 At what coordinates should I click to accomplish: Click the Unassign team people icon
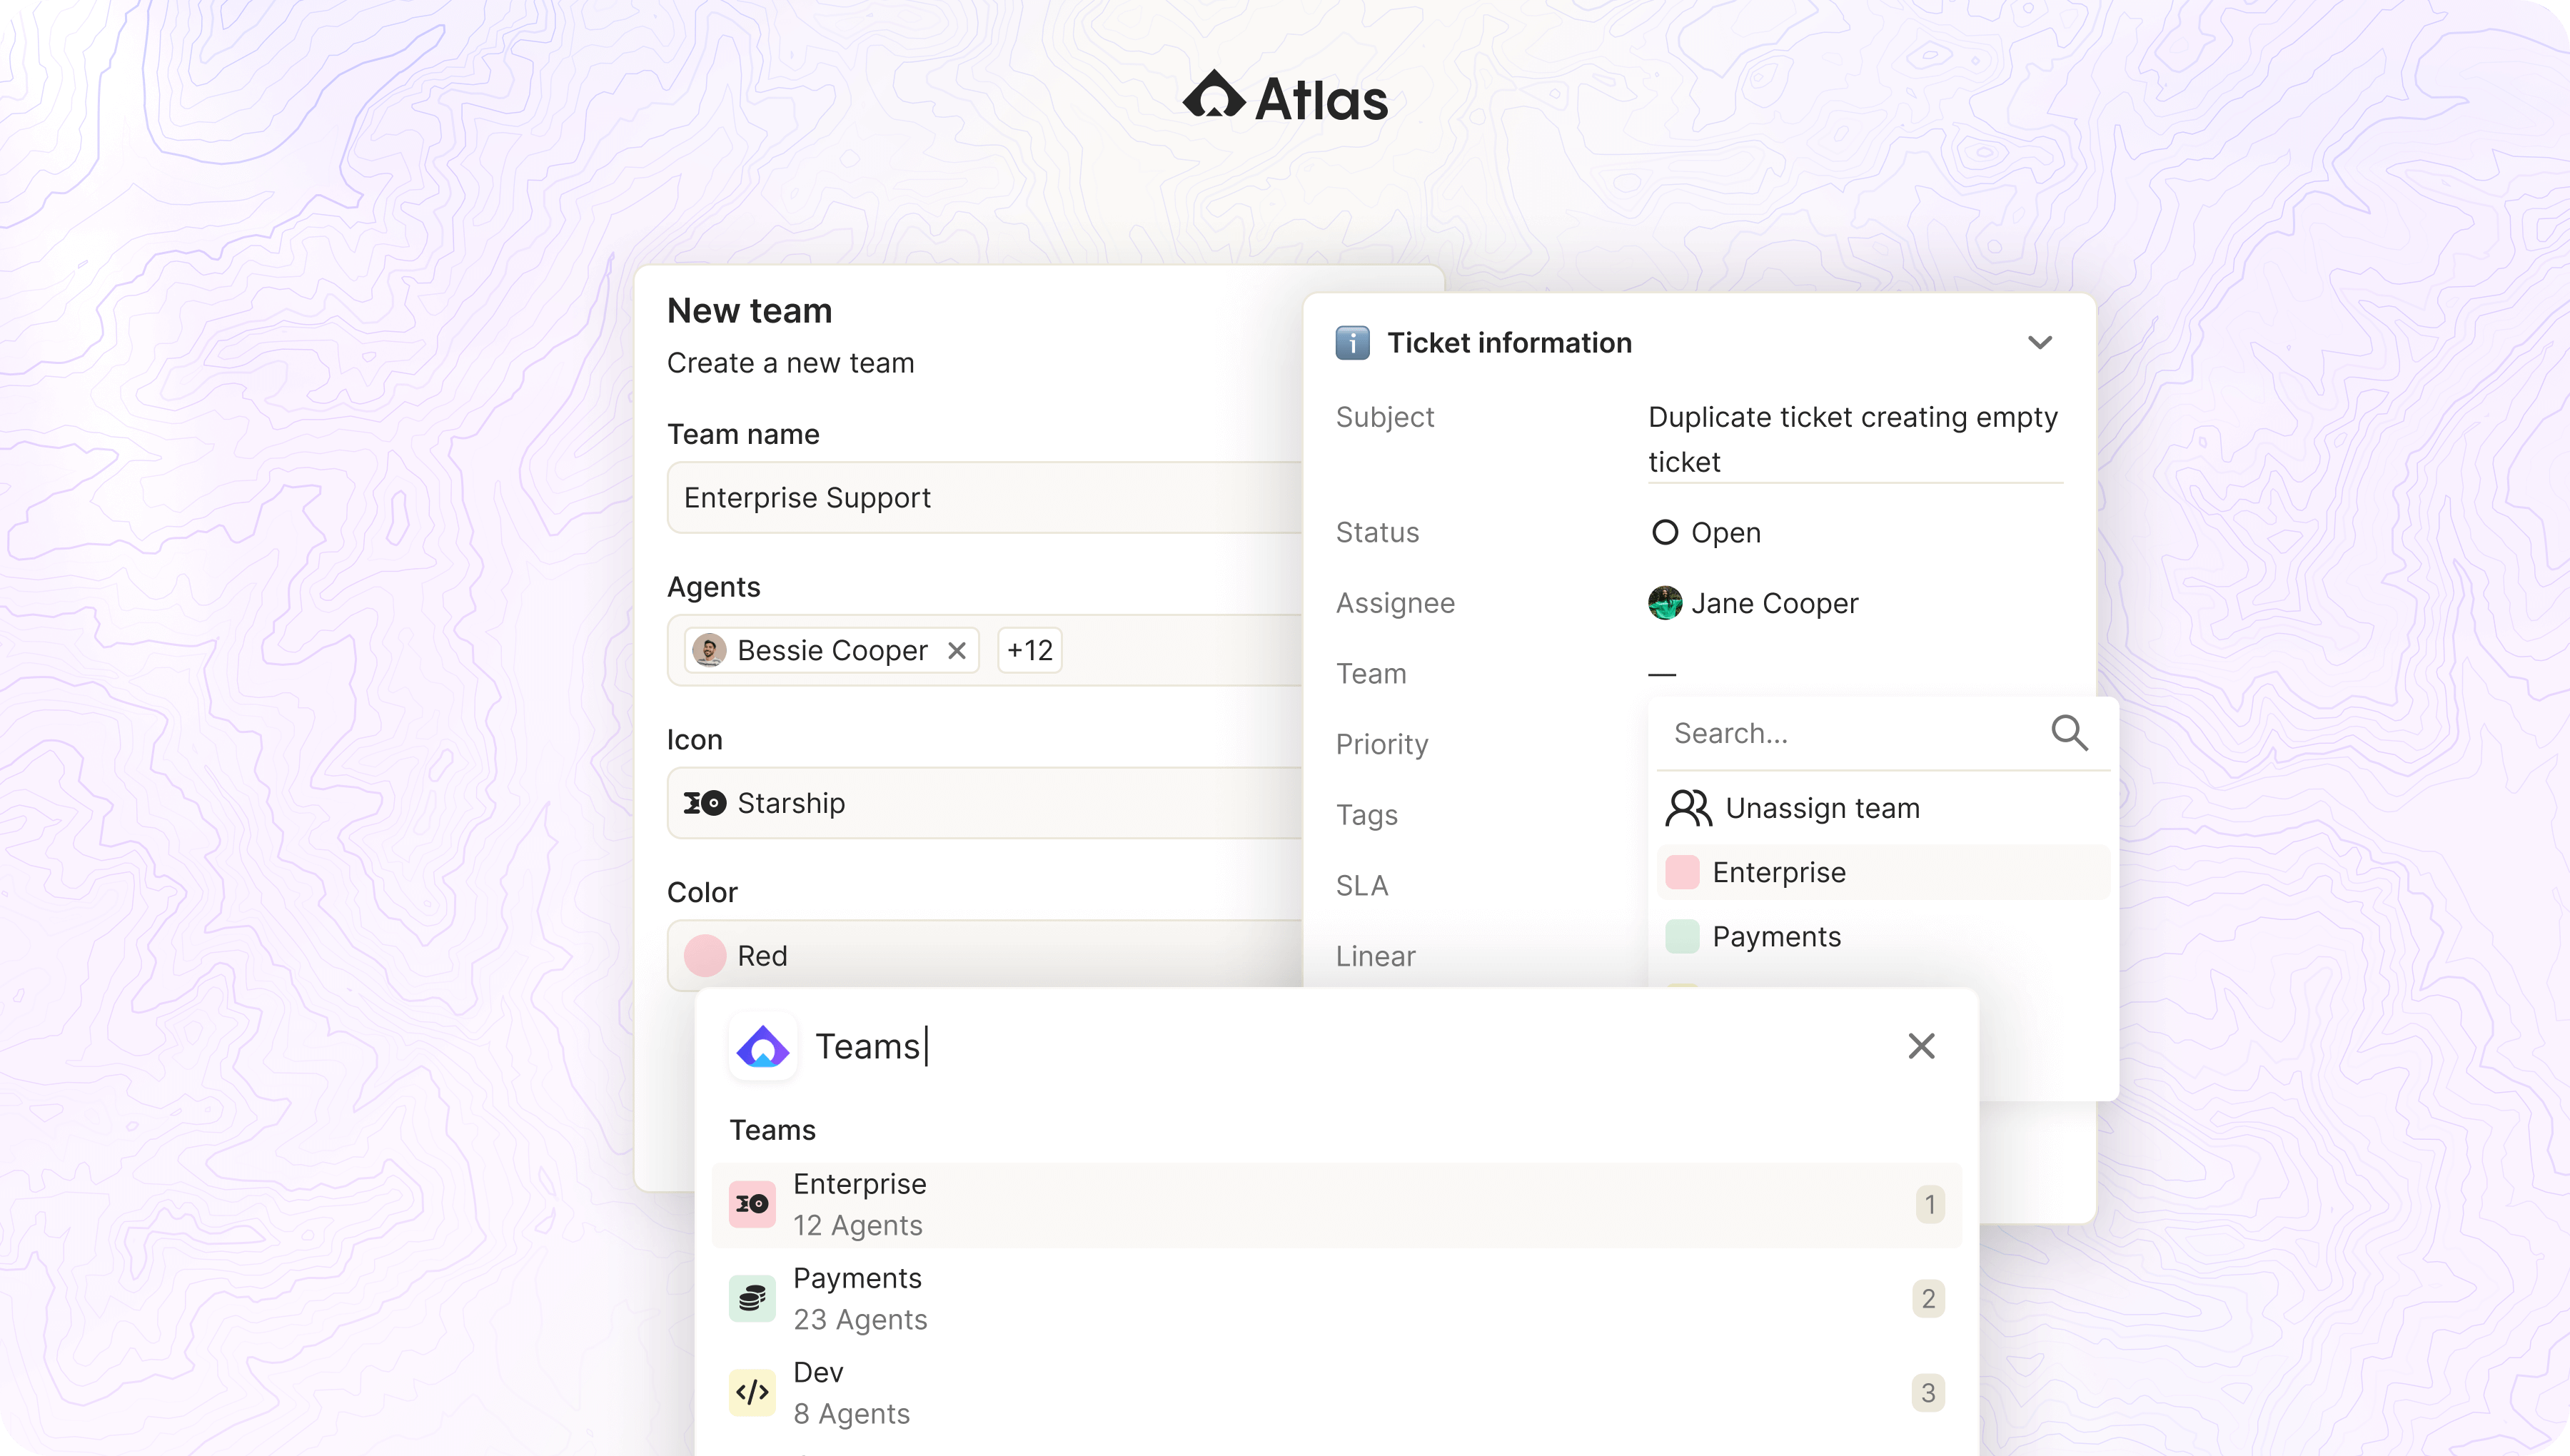point(1688,808)
